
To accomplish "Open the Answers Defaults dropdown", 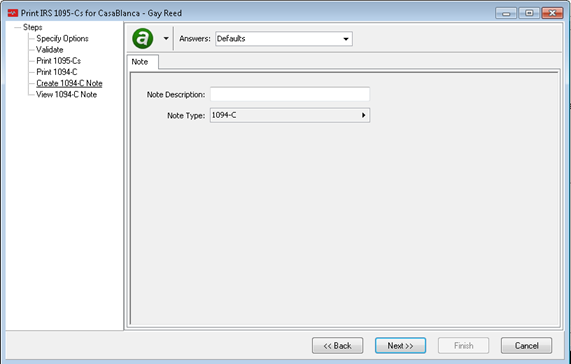I will coord(284,39).
